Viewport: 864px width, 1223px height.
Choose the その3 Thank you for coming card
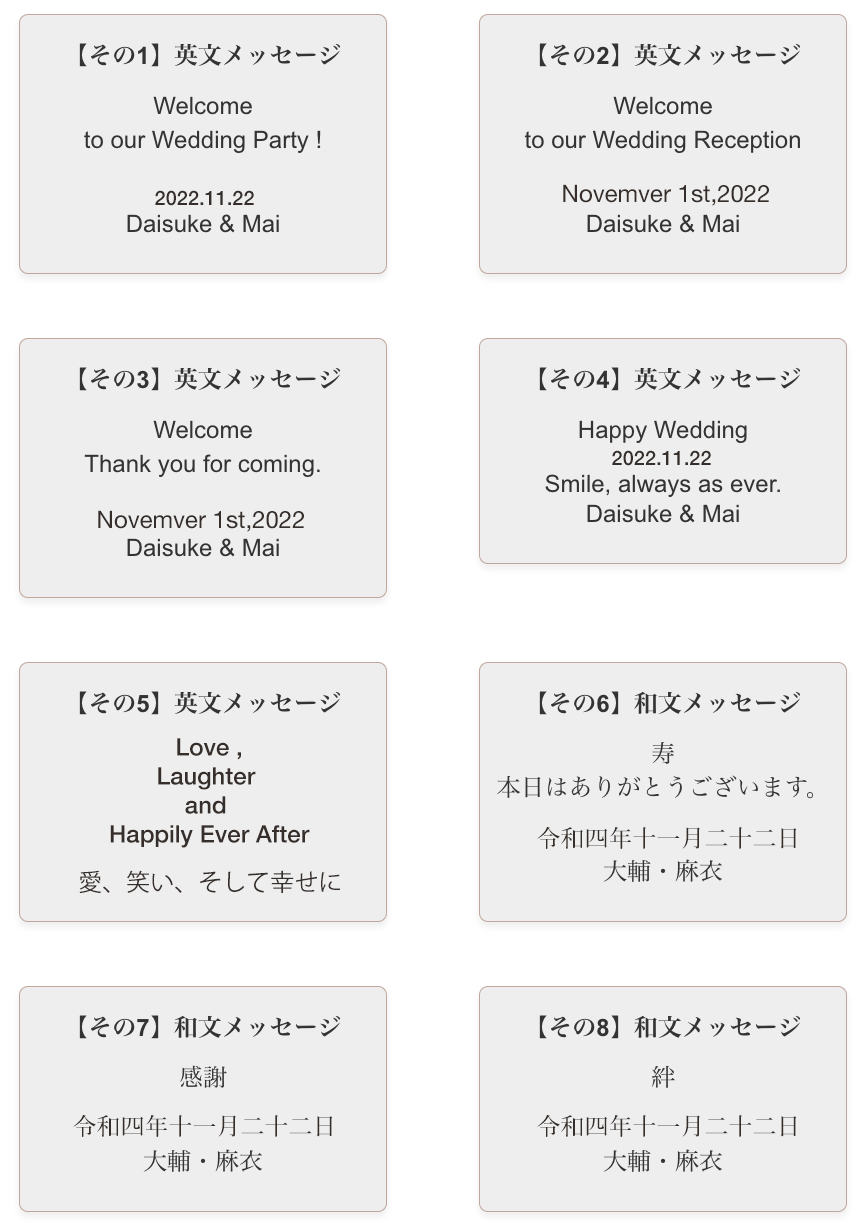coord(203,468)
